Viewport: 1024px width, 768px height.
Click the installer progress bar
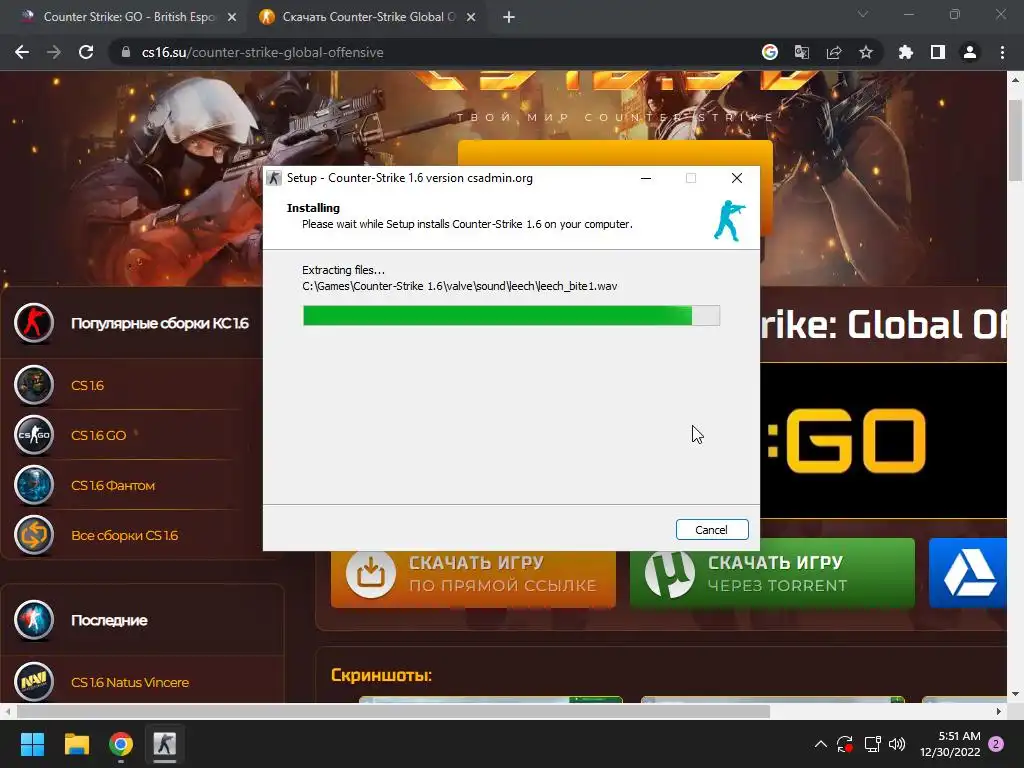[511, 315]
